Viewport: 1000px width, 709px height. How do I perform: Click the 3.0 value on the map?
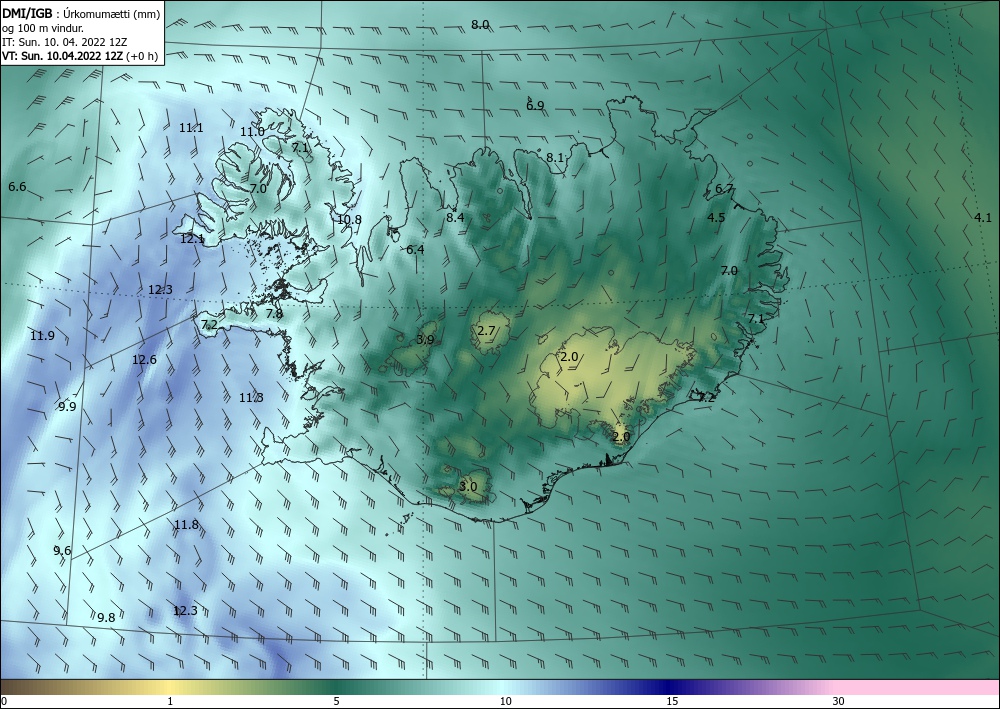(468, 487)
